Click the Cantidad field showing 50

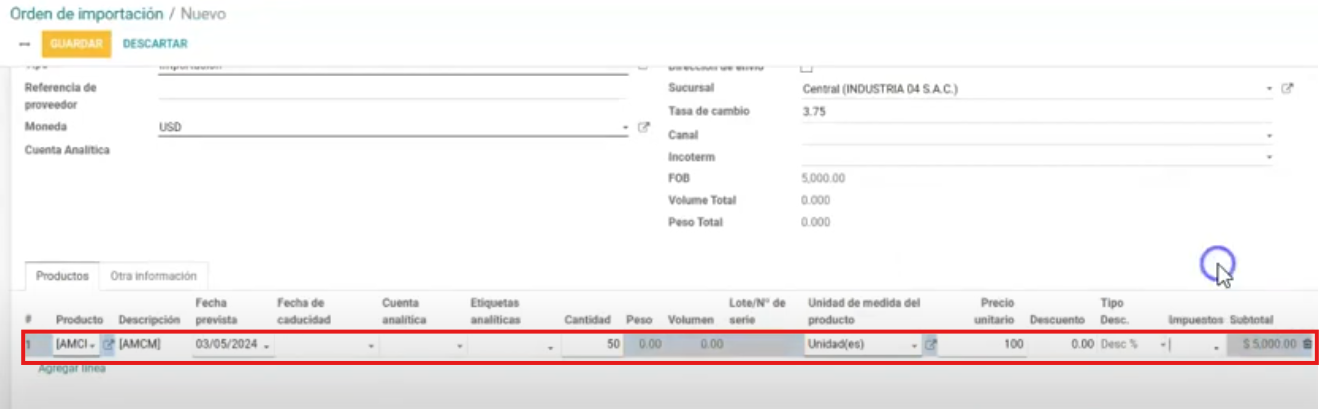click(x=592, y=344)
